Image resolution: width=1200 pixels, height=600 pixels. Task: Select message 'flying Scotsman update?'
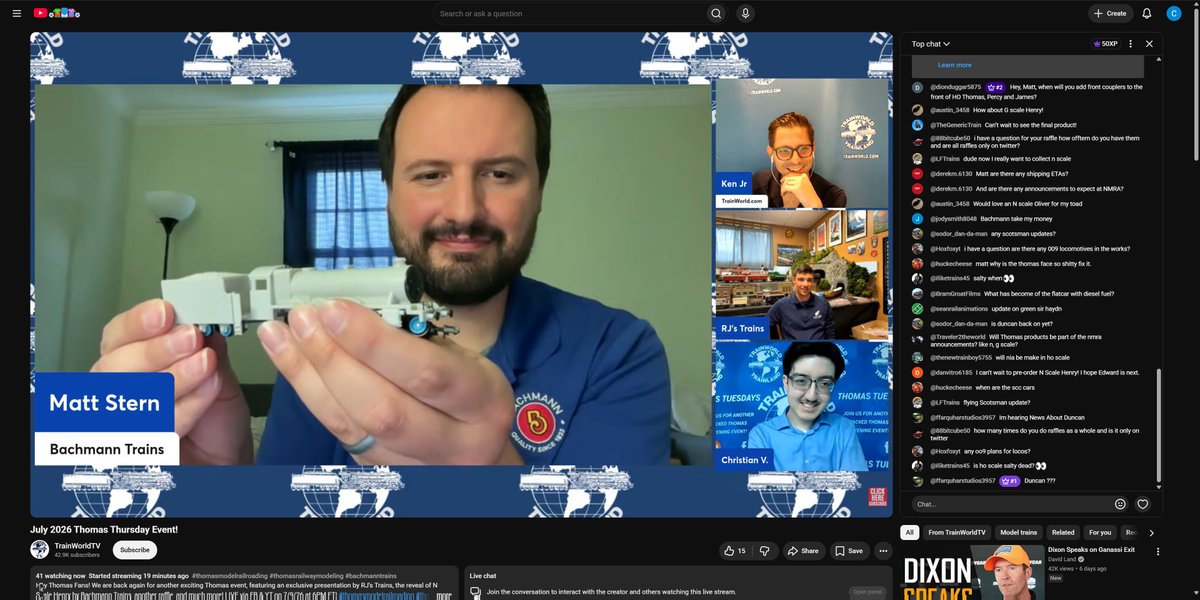pyautogui.click(x=999, y=402)
